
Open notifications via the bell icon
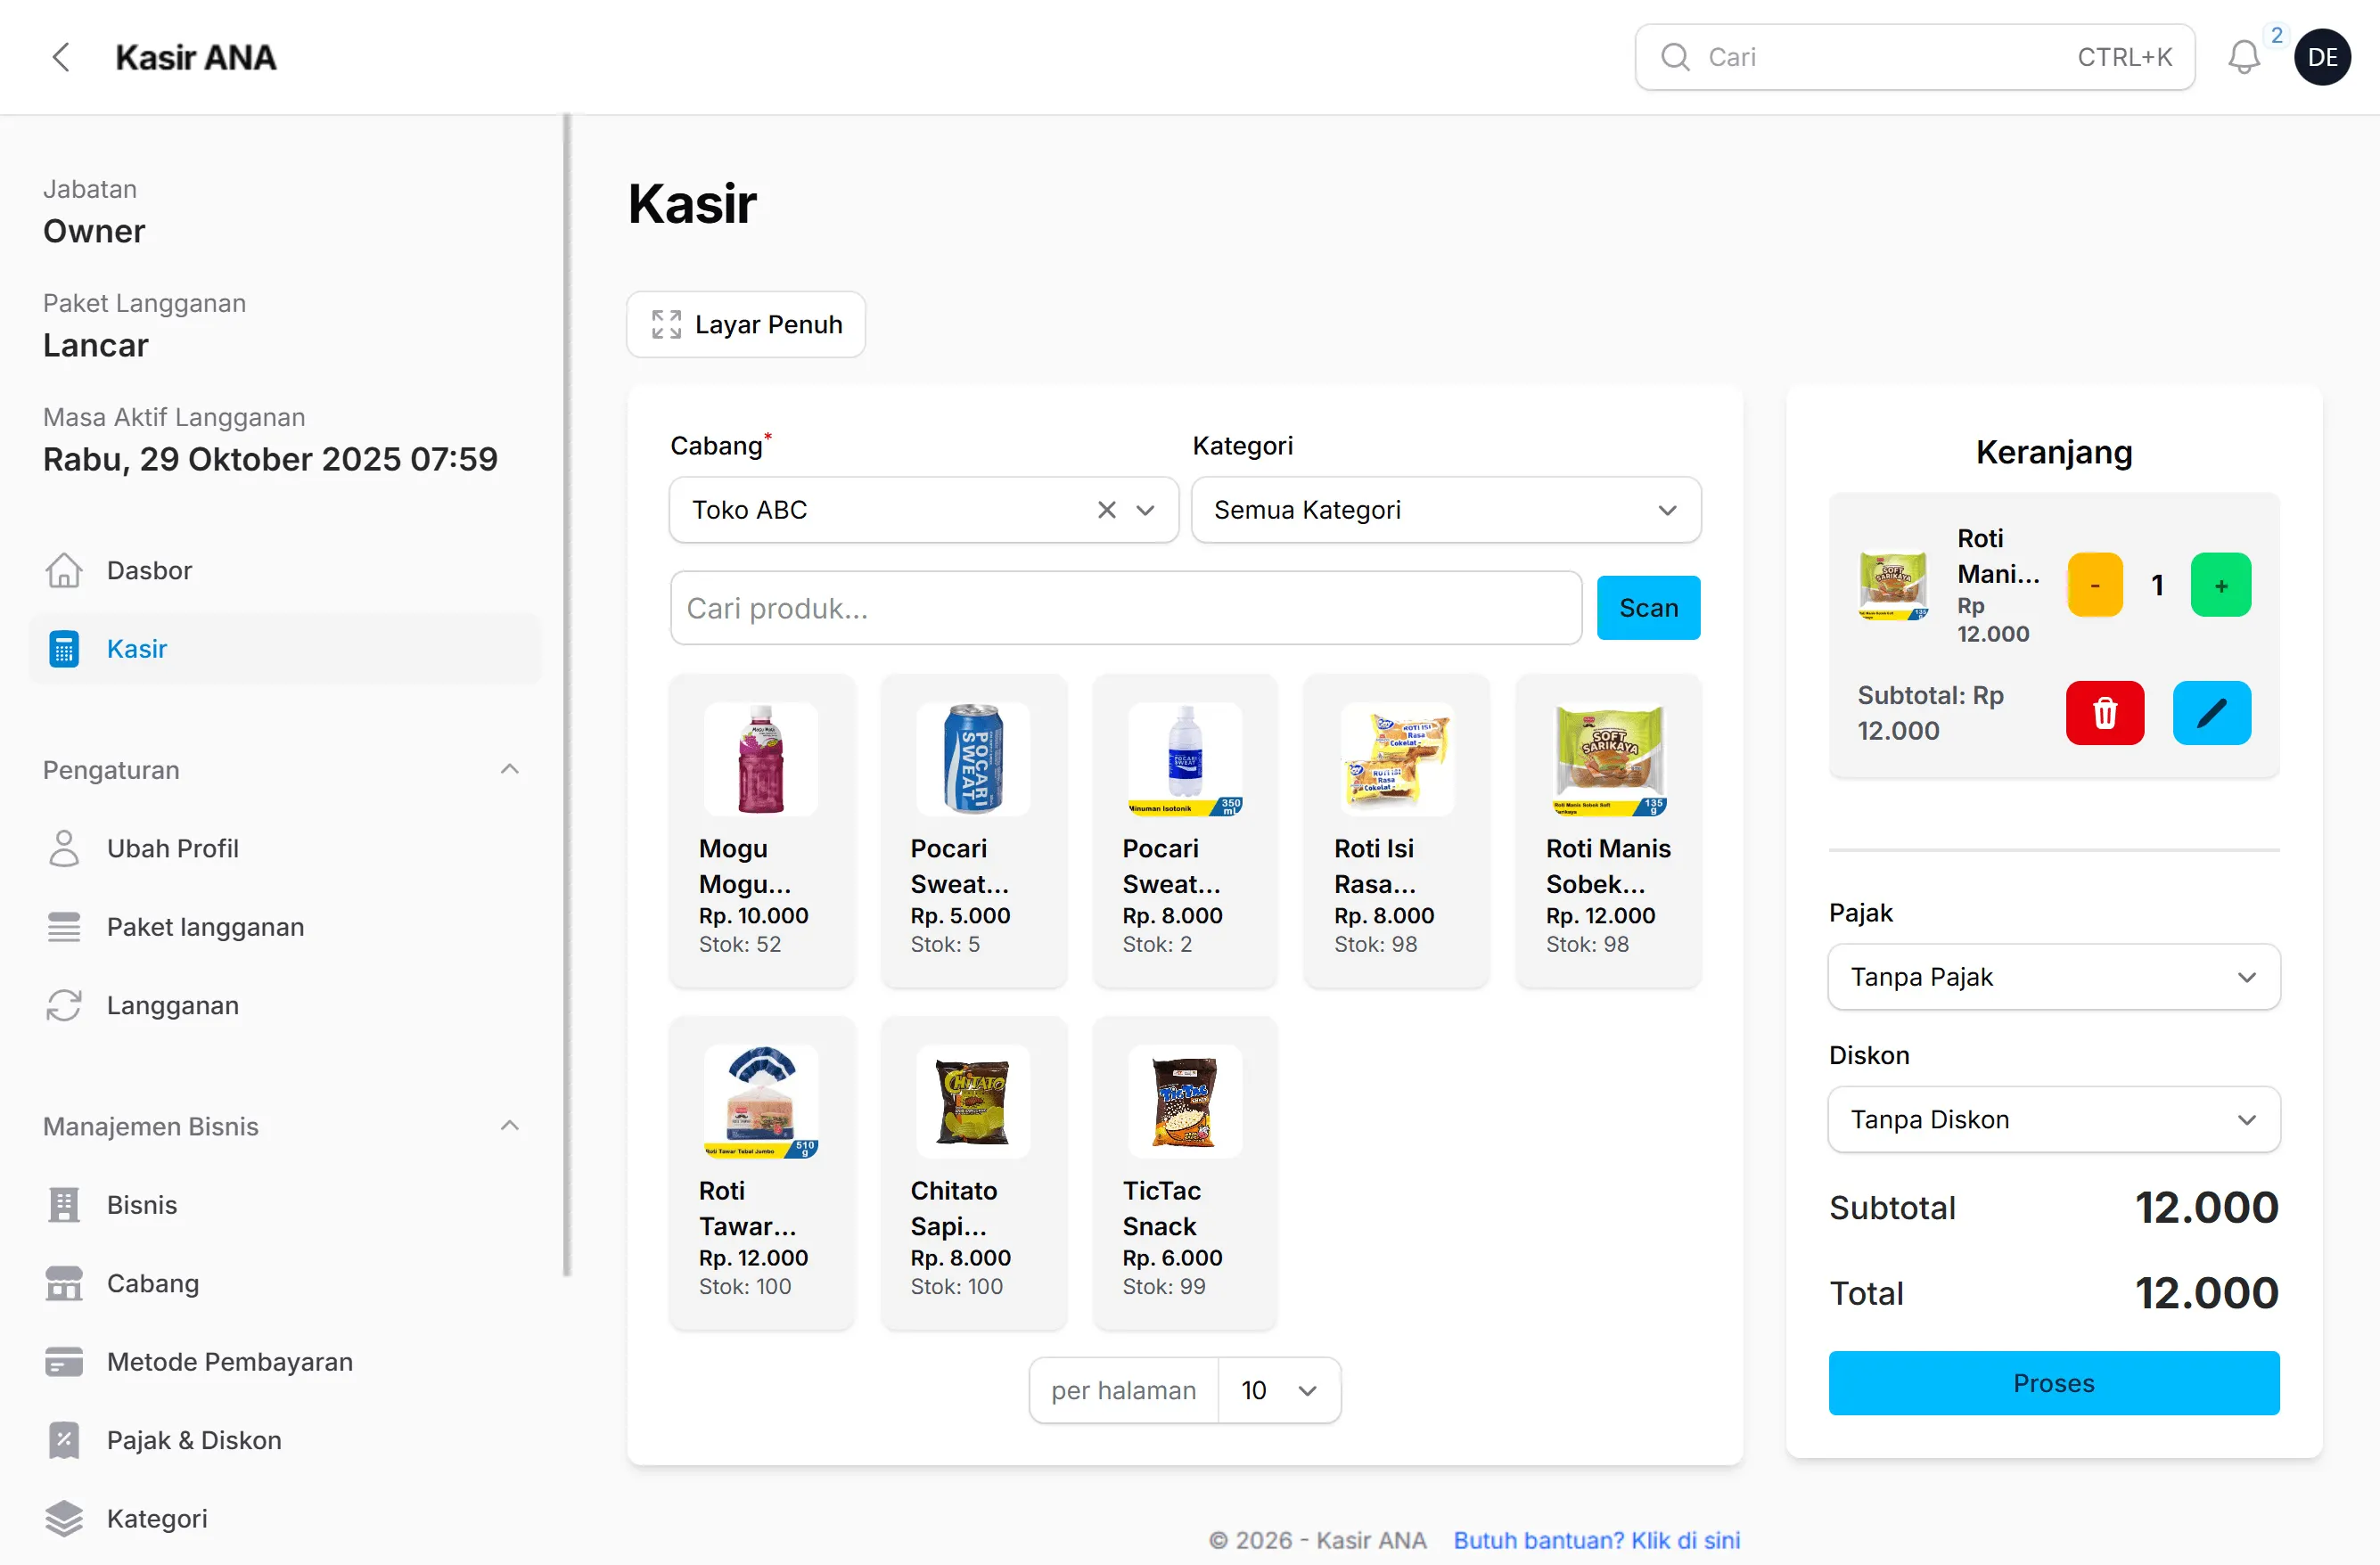(2246, 57)
